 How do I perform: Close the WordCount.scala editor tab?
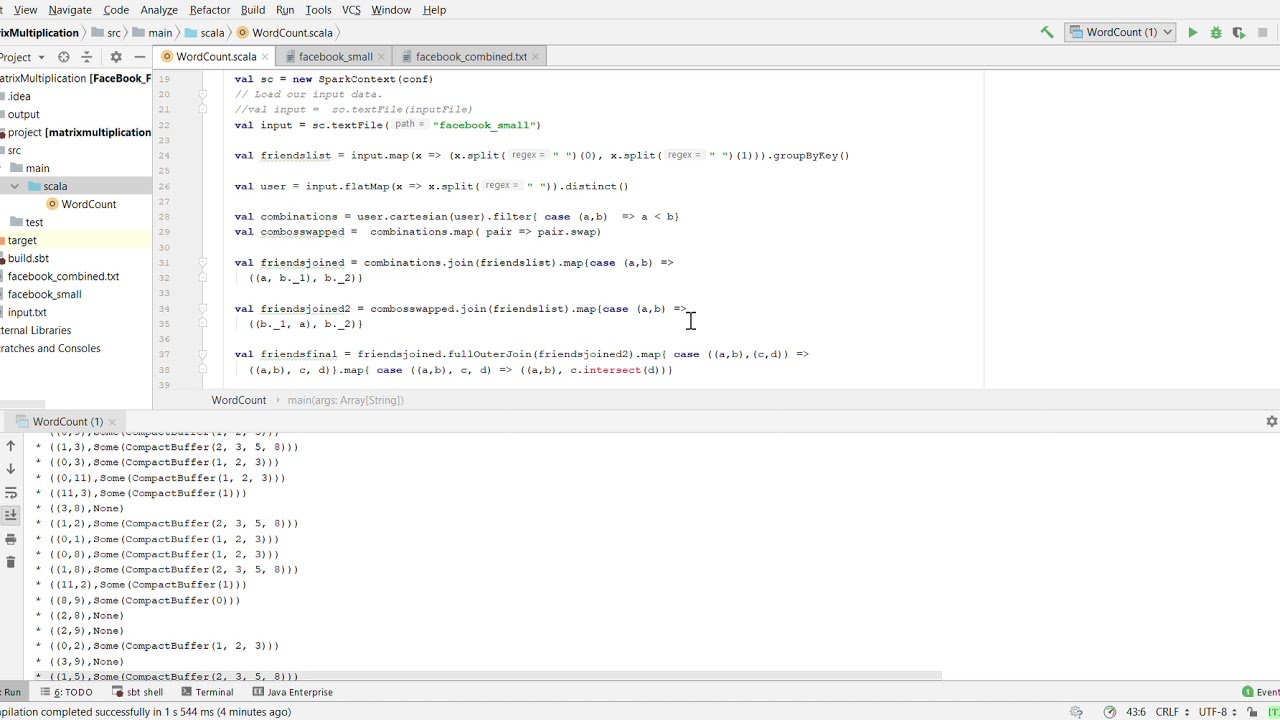click(x=266, y=57)
